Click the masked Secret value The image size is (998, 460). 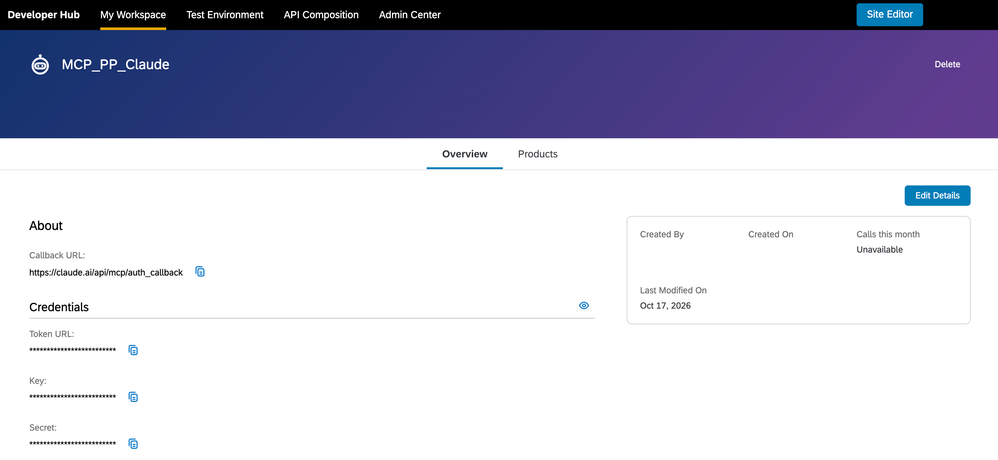pos(73,444)
